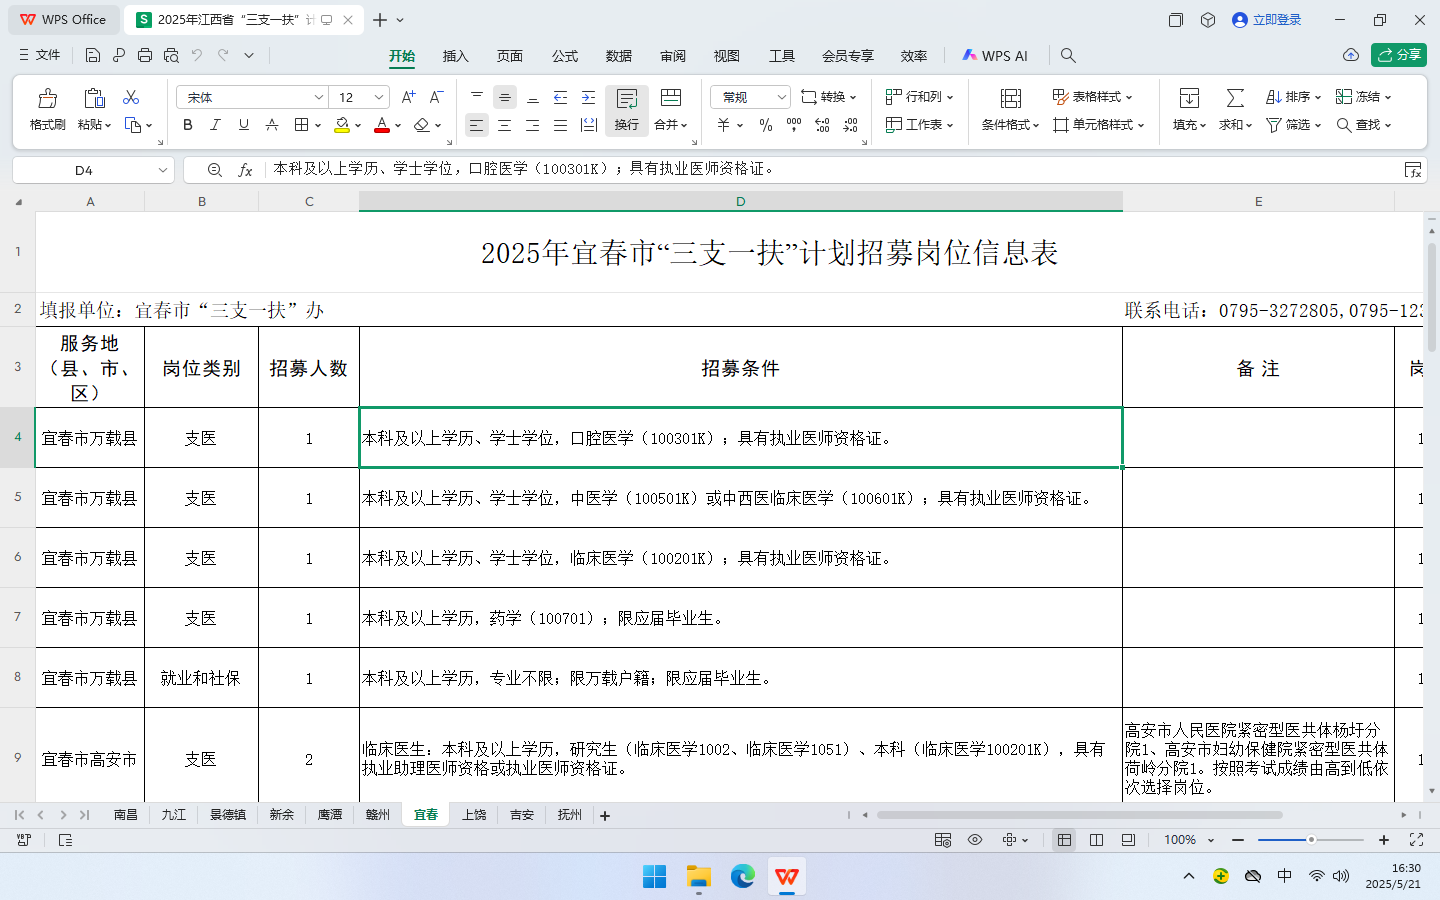
Task: Open the font name dropdown (宋体)
Action: (x=319, y=97)
